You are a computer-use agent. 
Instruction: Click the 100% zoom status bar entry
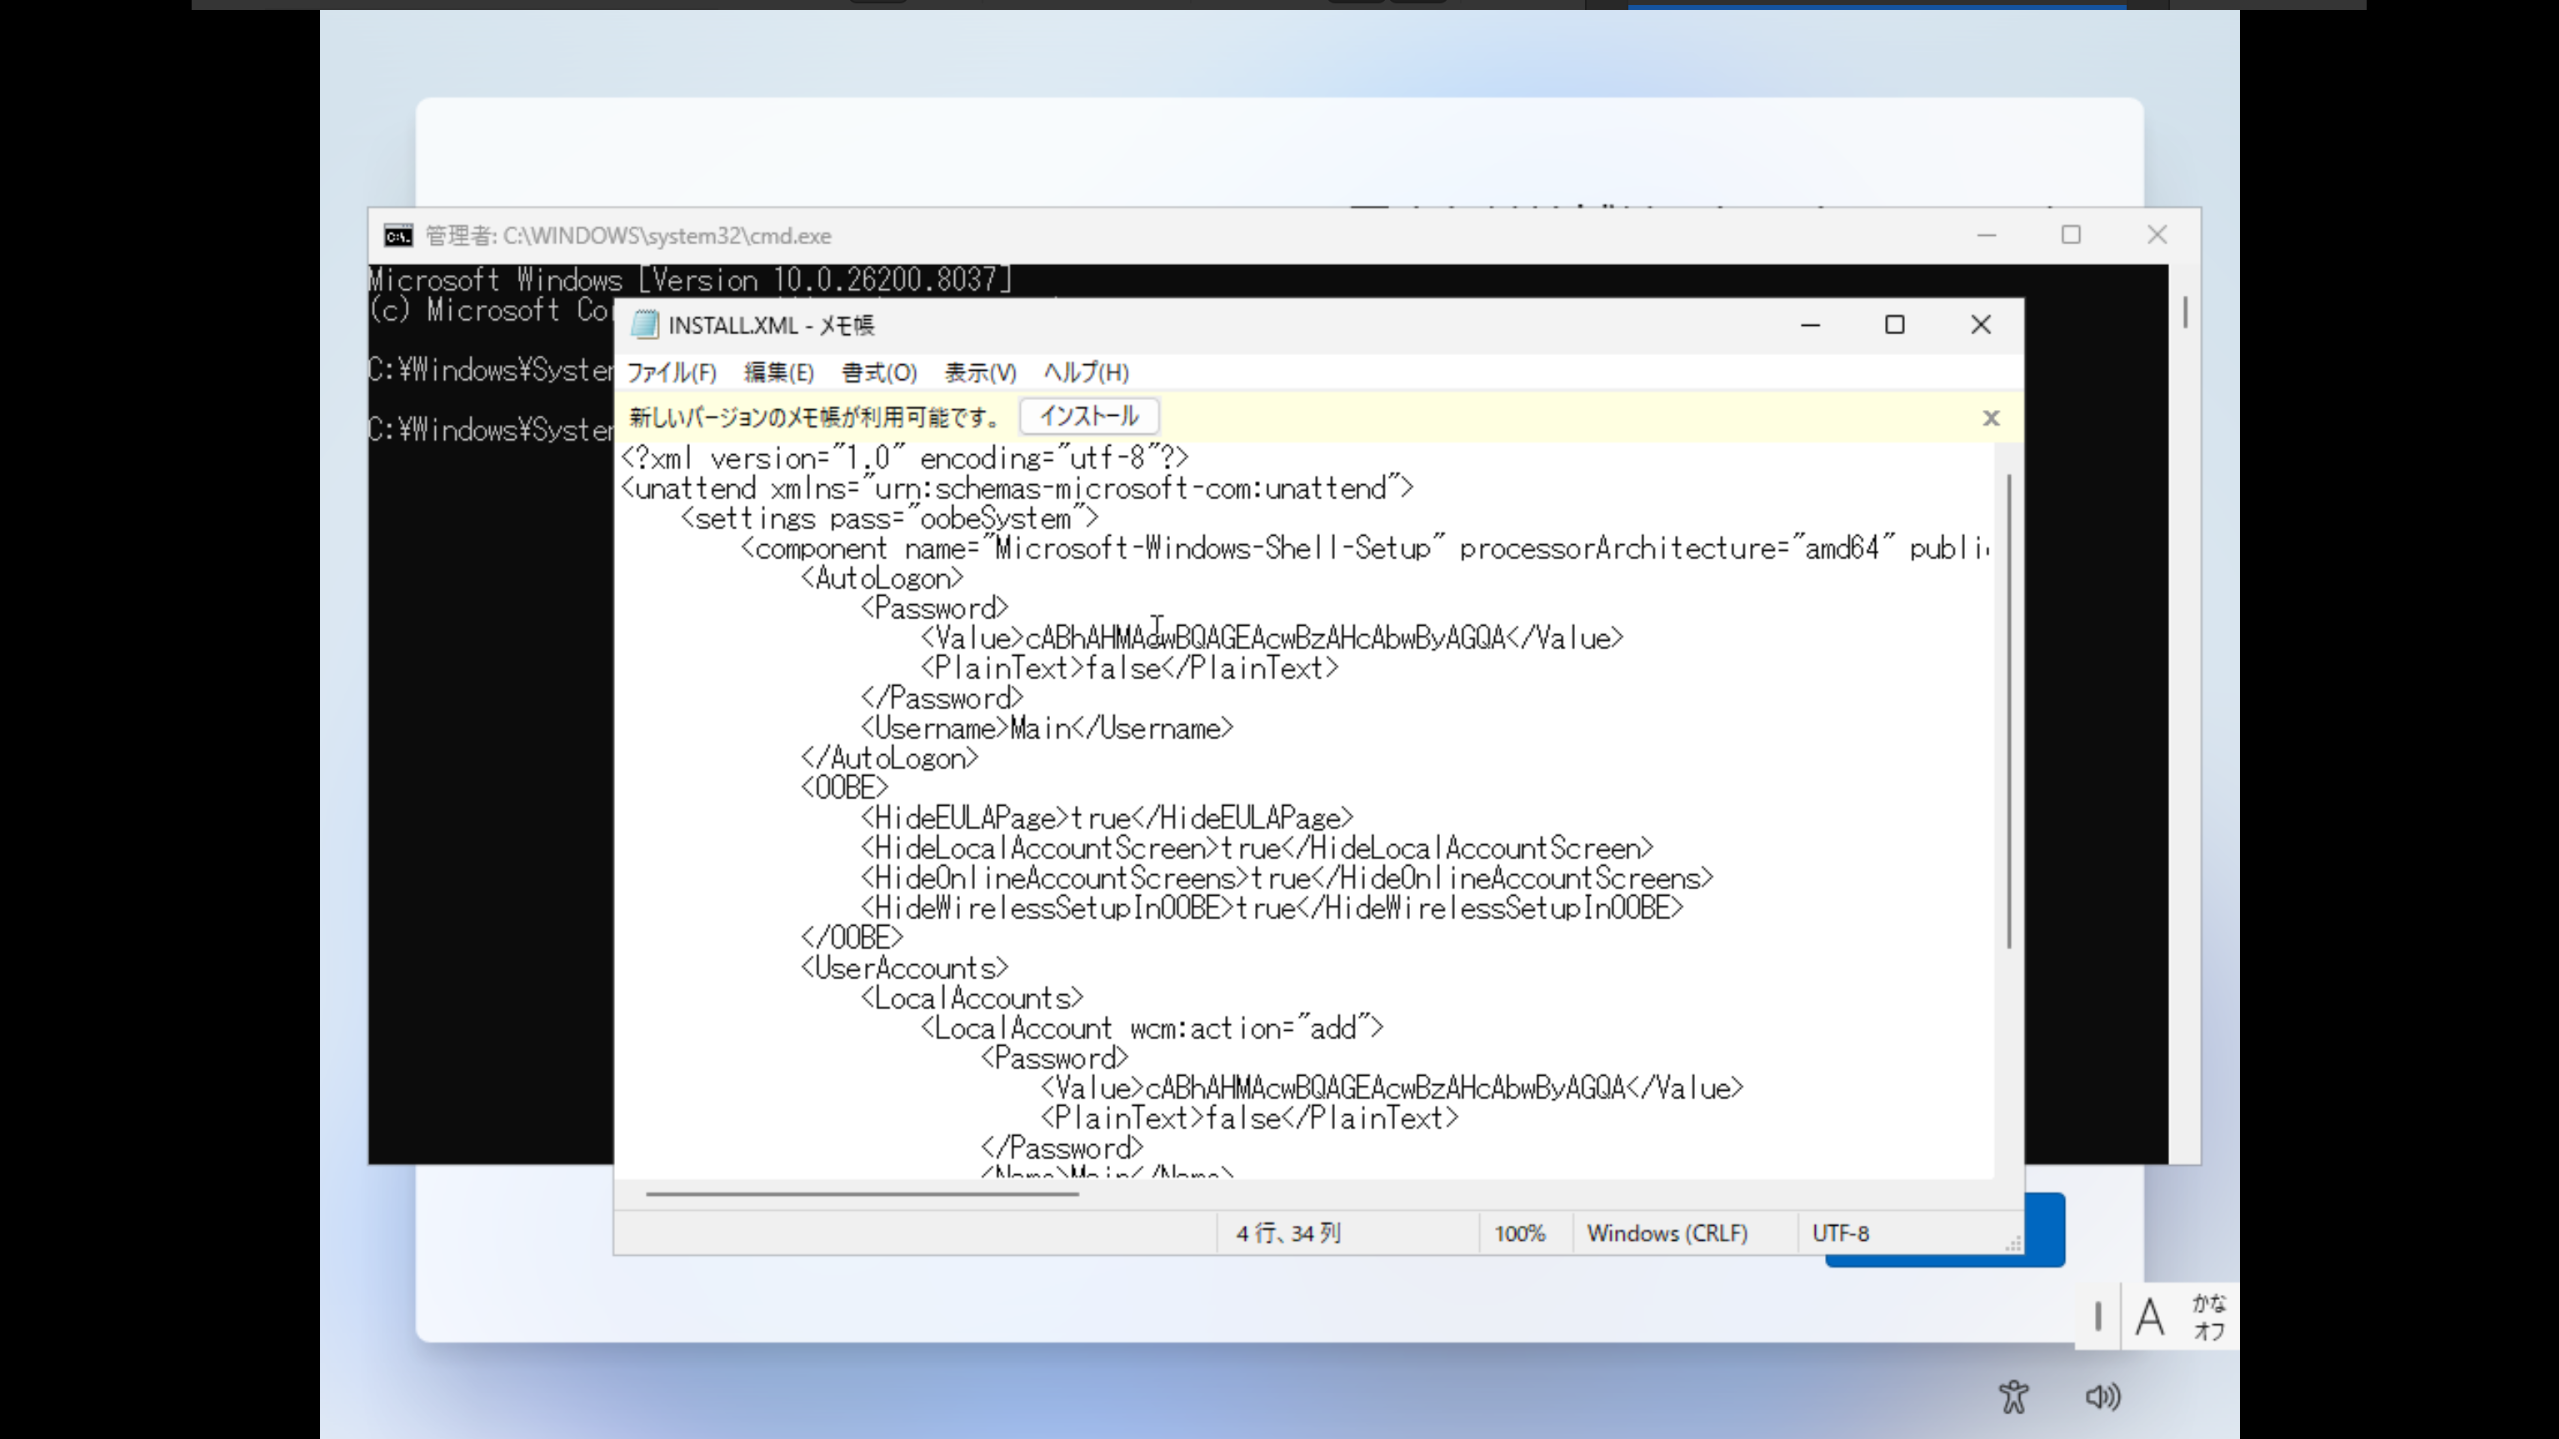pyautogui.click(x=1519, y=1233)
